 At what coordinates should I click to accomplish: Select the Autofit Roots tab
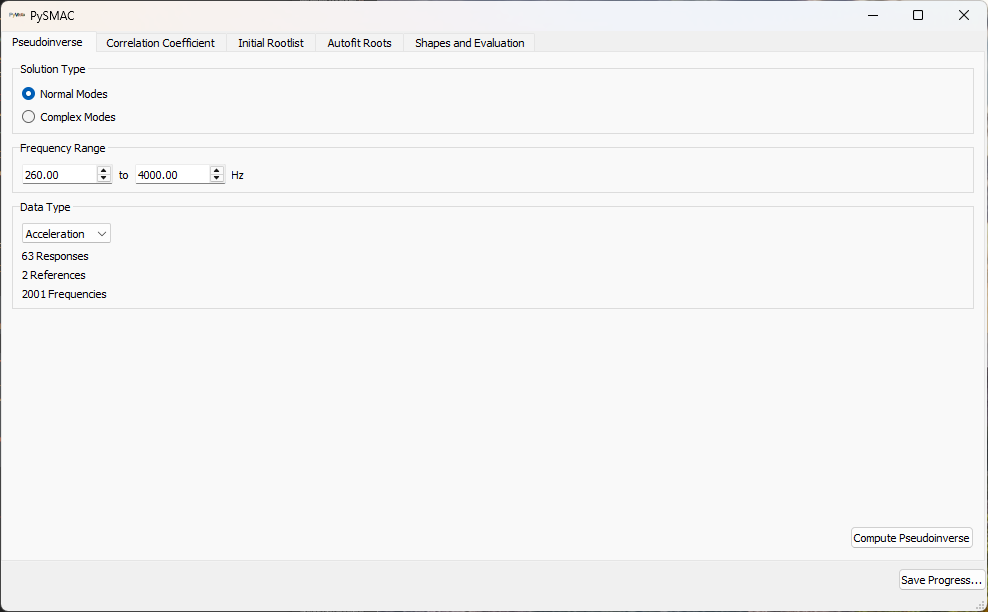[x=359, y=43]
